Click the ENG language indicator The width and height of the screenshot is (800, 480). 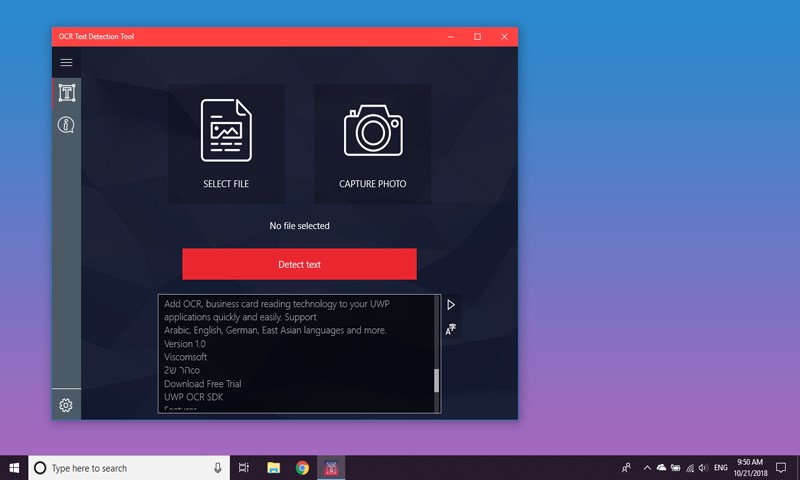pyautogui.click(x=721, y=468)
